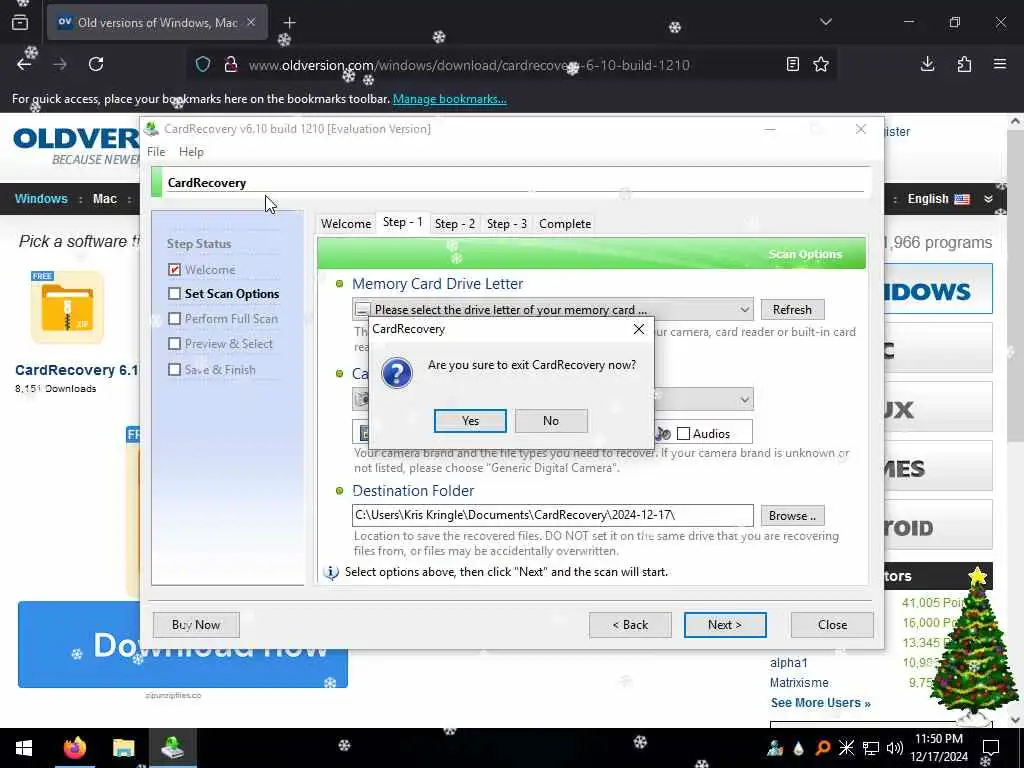Click the tracking protection shield icon
Viewport: 1024px width, 768px height.
pyautogui.click(x=203, y=65)
